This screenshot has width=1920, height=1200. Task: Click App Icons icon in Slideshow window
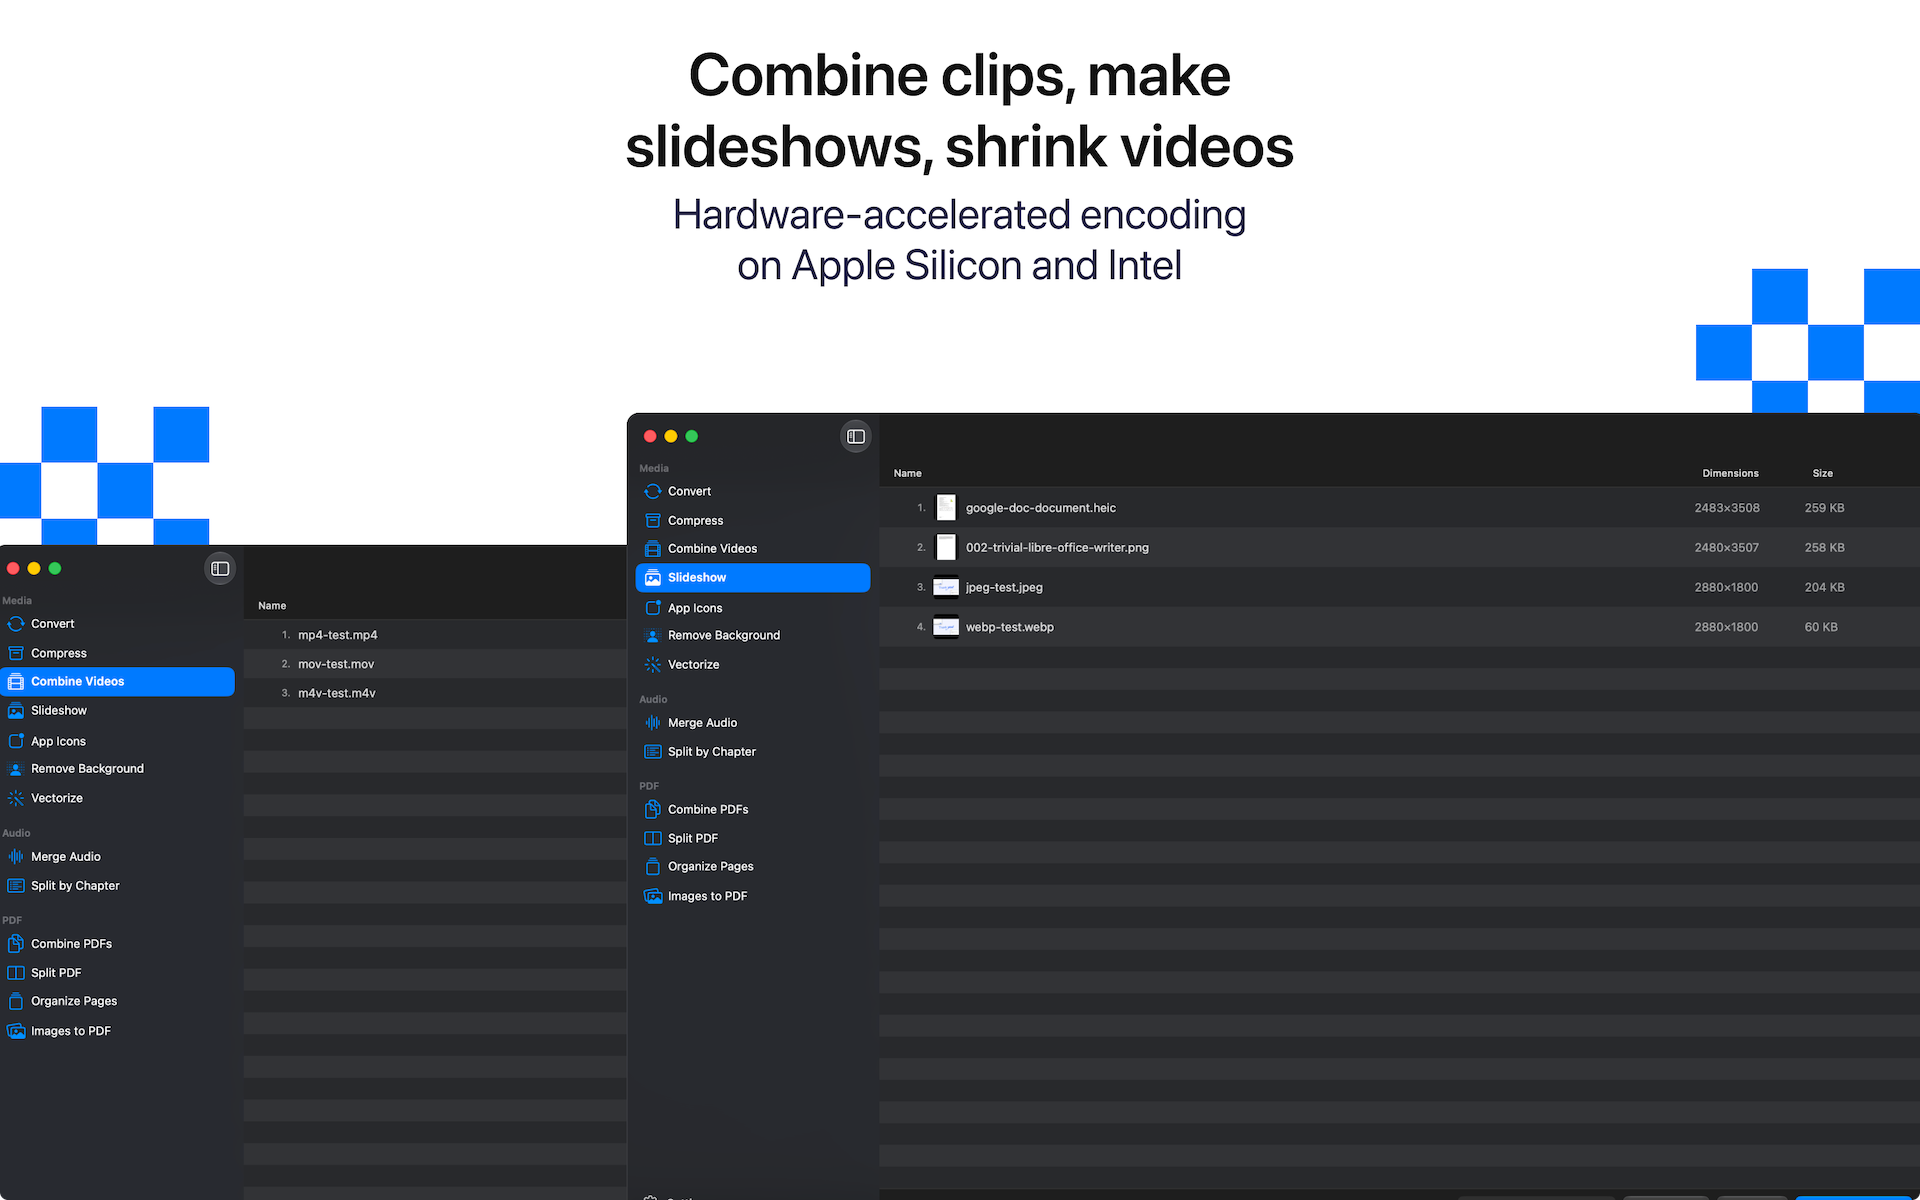point(653,608)
